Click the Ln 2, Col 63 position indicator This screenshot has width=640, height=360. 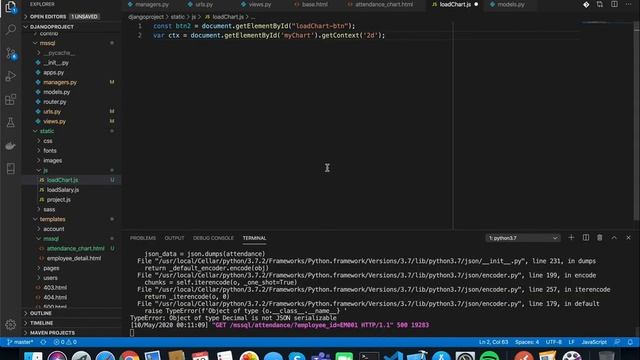[x=493, y=342]
